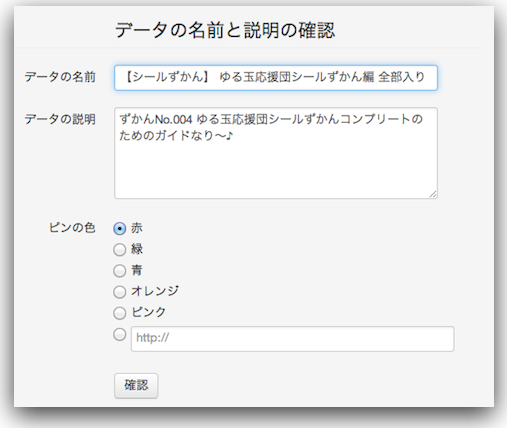Viewport: 507px width, 428px height.
Task: Click the オレンジ label text
Action: click(x=155, y=291)
